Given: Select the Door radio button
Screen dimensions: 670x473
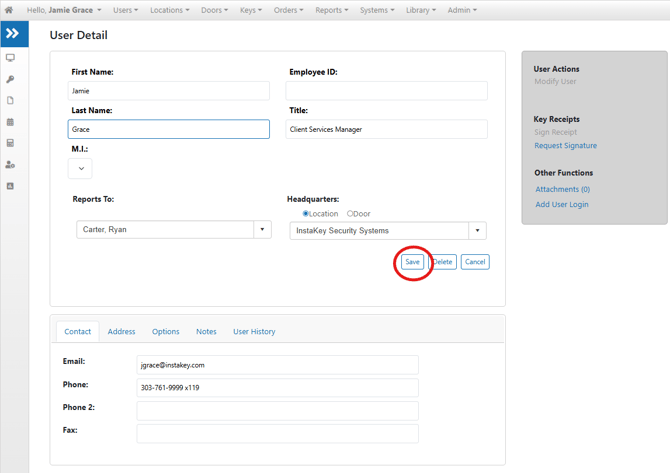Looking at the screenshot, I should coord(350,213).
